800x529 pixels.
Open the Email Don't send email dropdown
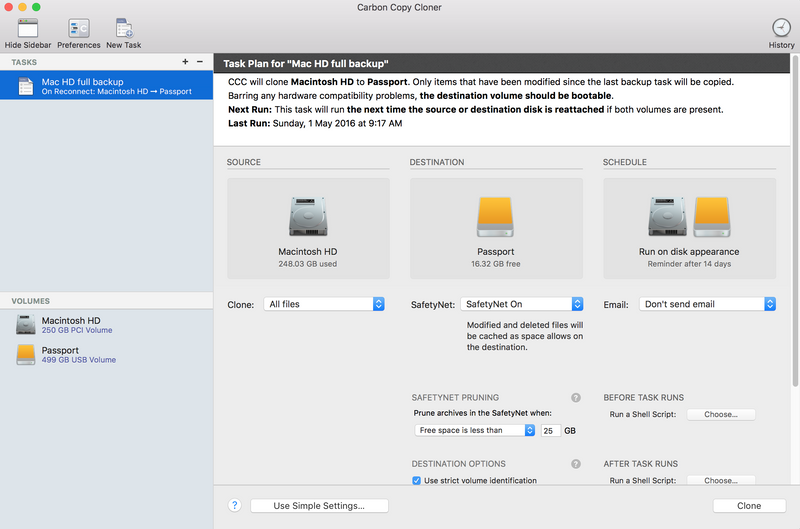708,304
